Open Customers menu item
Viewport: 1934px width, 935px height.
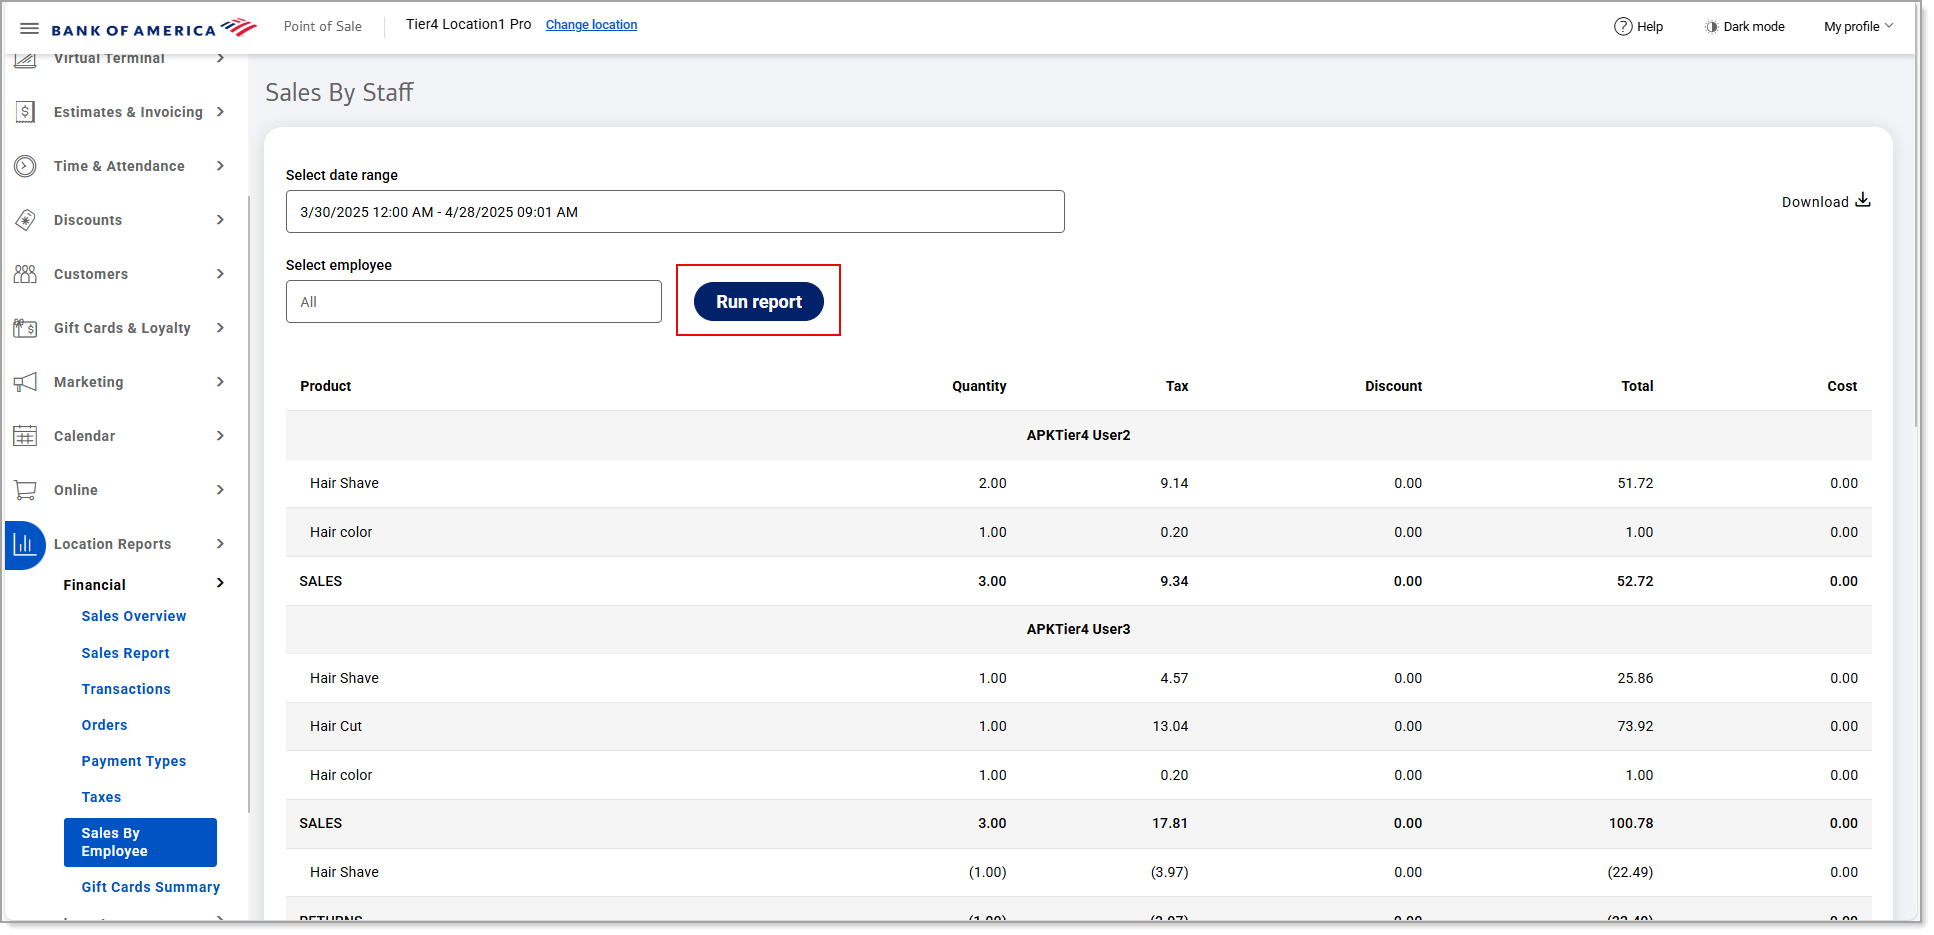click(91, 274)
